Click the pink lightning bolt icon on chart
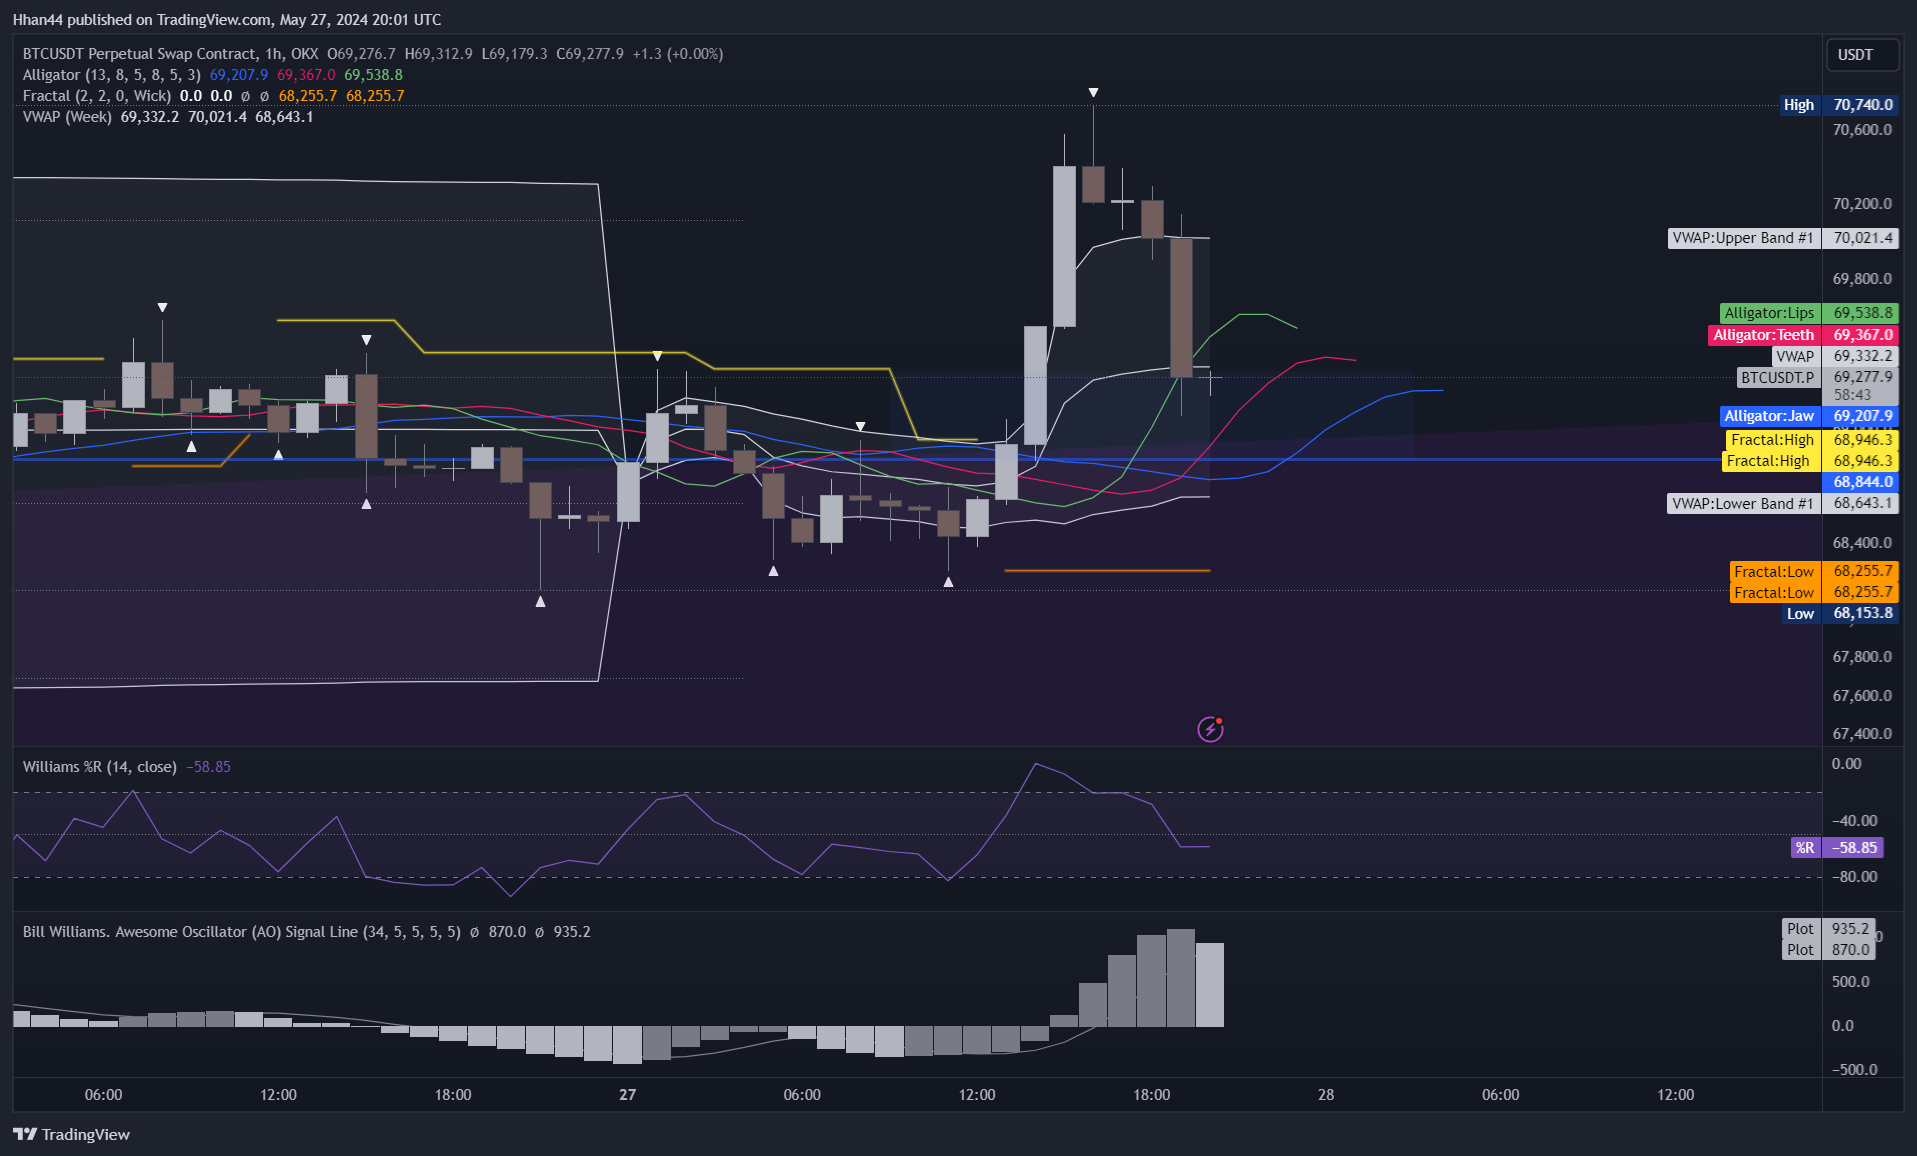Viewport: 1917px width, 1156px height. click(1210, 729)
